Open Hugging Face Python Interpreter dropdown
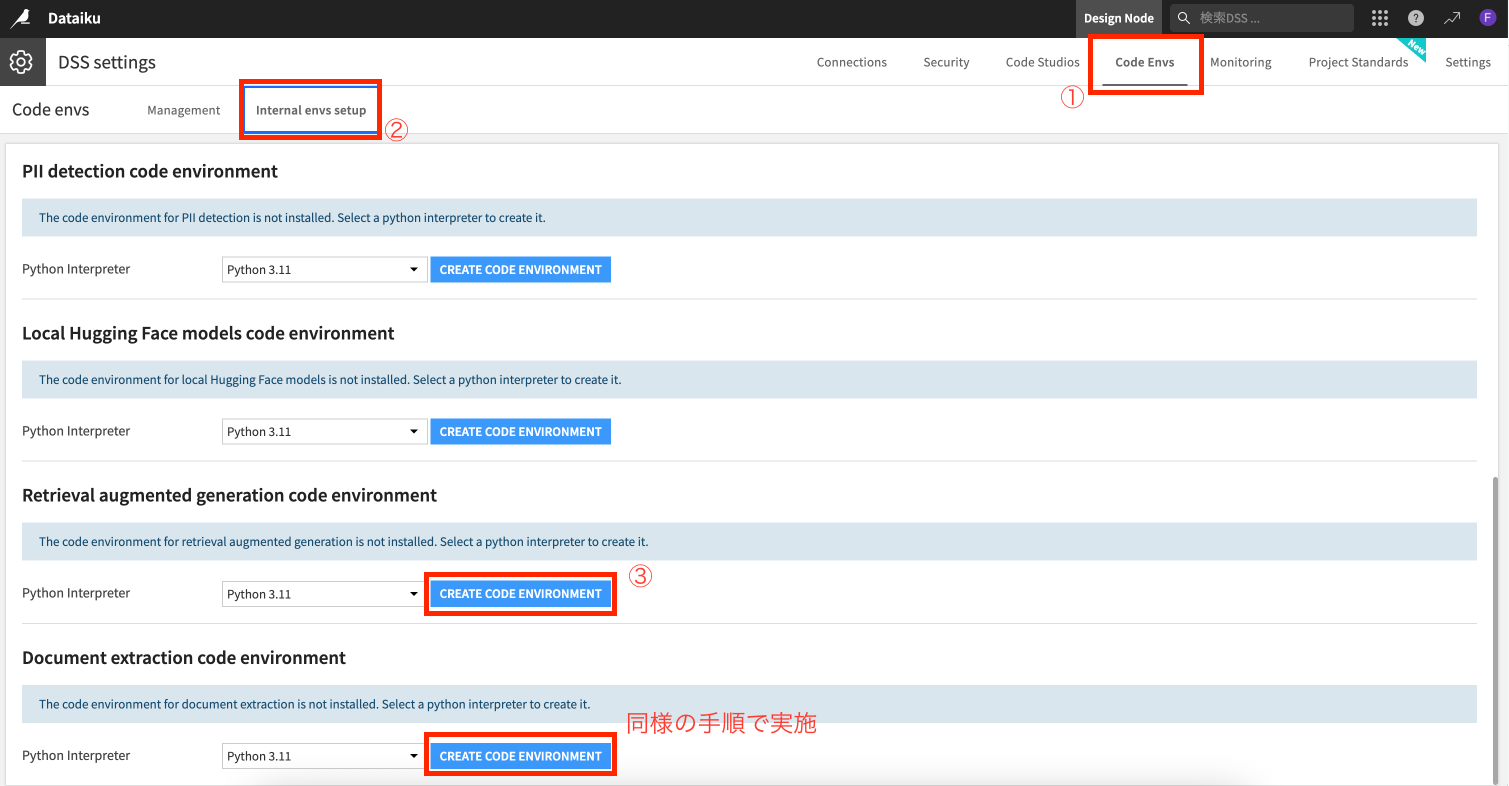This screenshot has height=786, width=1509. tap(324, 432)
